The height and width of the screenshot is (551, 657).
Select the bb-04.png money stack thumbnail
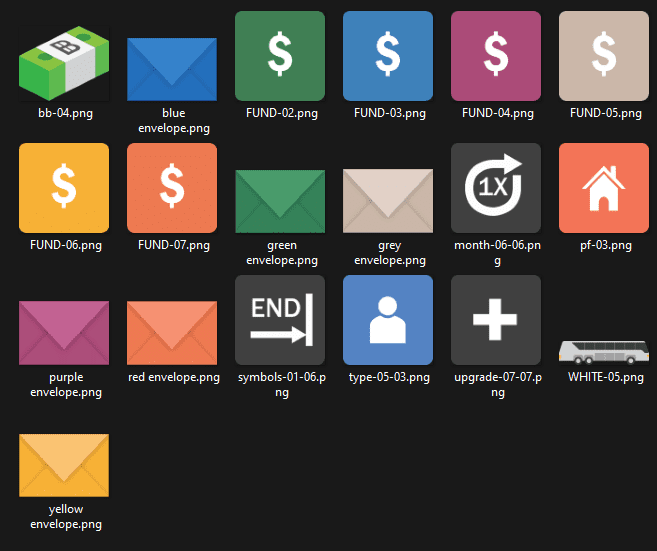point(64,63)
